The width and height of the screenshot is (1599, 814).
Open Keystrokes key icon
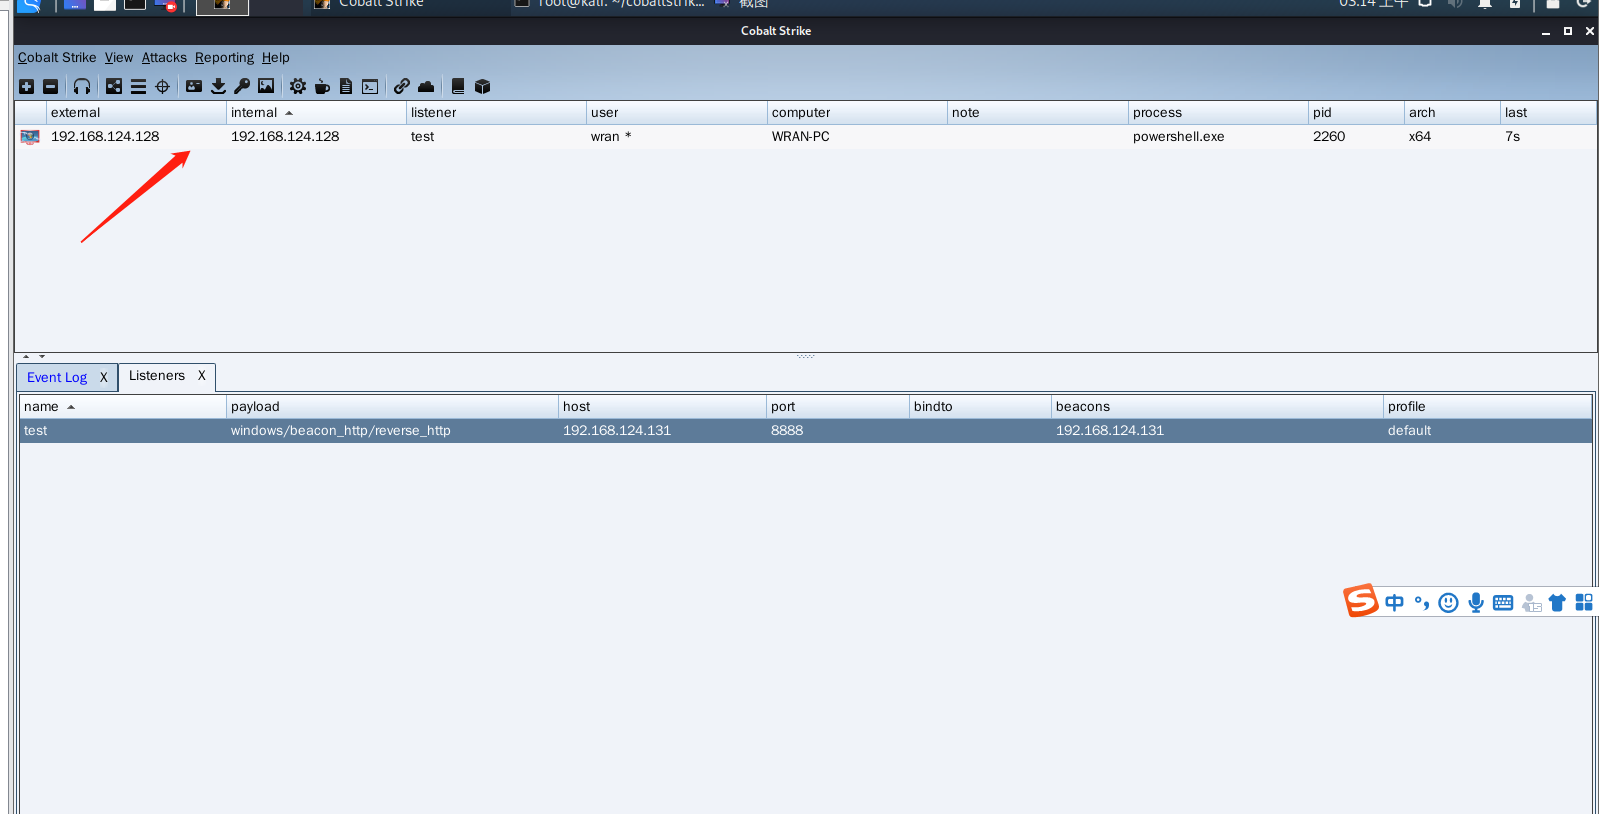point(242,87)
